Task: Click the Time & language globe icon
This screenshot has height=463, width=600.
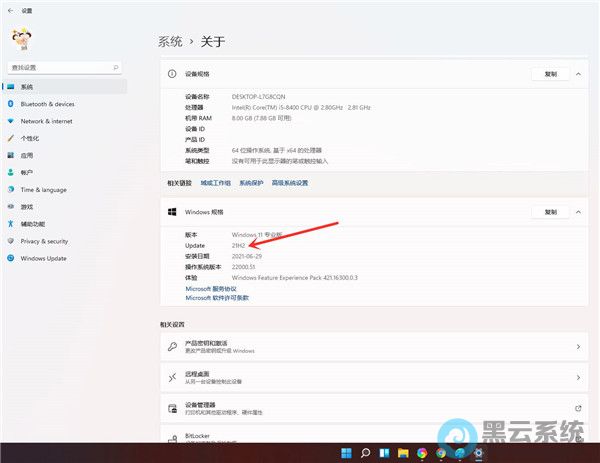Action: 11,189
